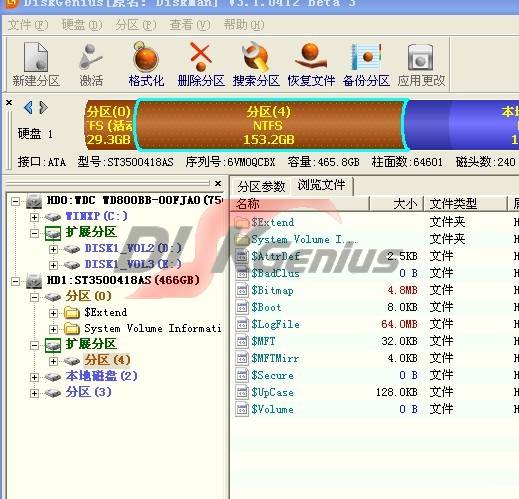
Task: Sort file list by 大小 column header
Action: 396,204
